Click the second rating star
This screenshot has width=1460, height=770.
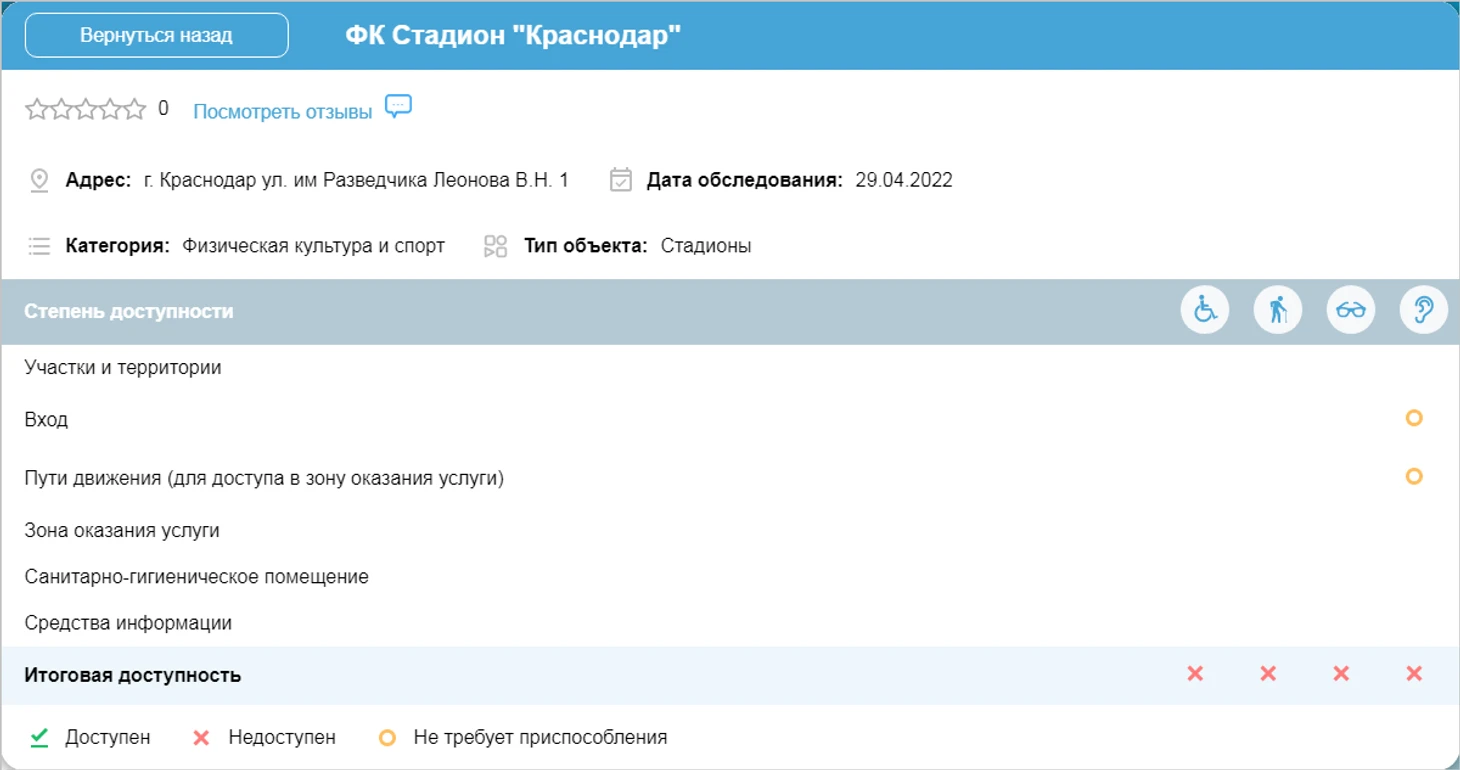61,109
